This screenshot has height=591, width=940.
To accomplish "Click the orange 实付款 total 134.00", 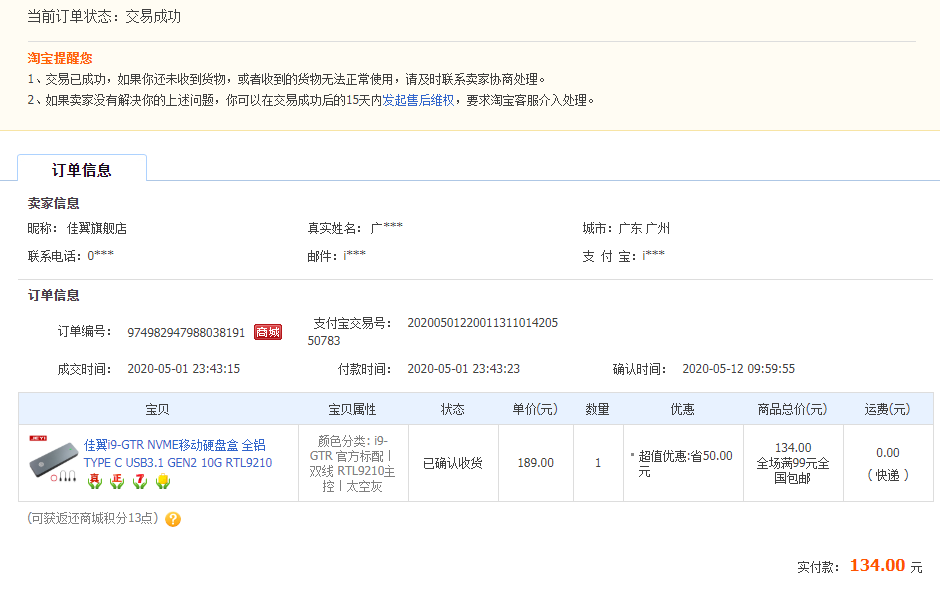I will click(877, 565).
